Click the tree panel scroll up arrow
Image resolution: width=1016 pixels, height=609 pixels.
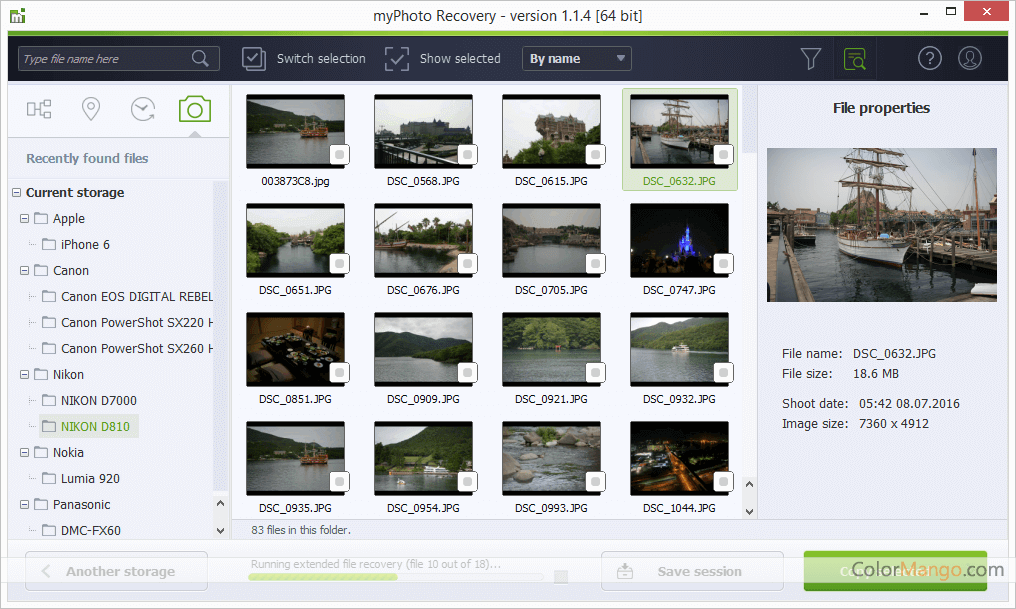(220, 503)
